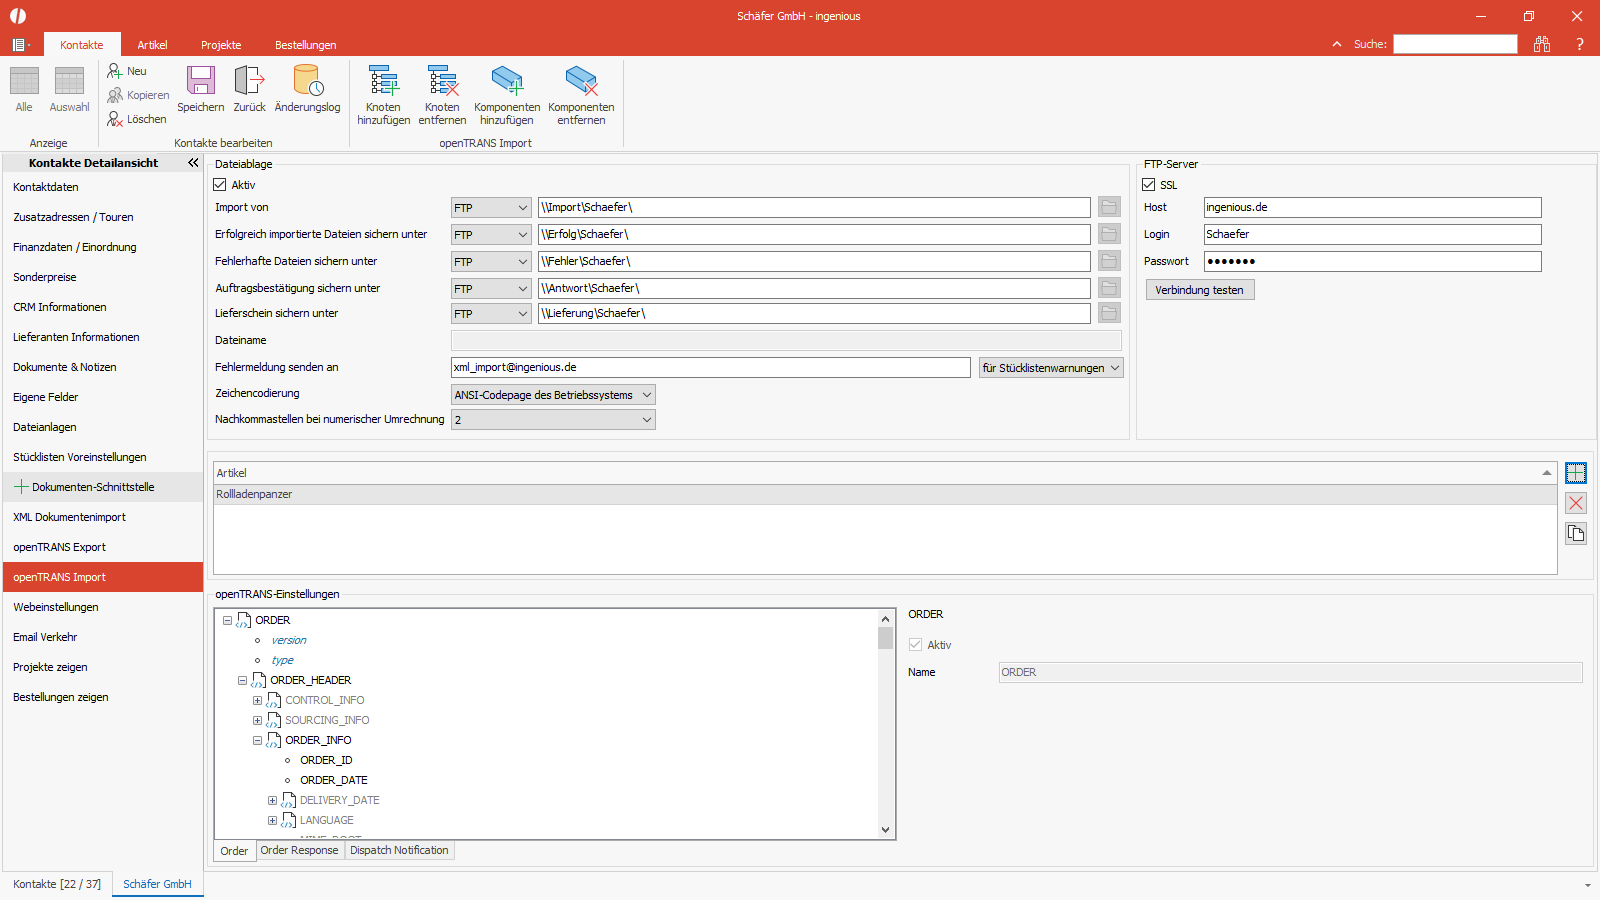Image resolution: width=1600 pixels, height=900 pixels.
Task: Expand the CONTROL_INFO tree node
Action: click(257, 701)
